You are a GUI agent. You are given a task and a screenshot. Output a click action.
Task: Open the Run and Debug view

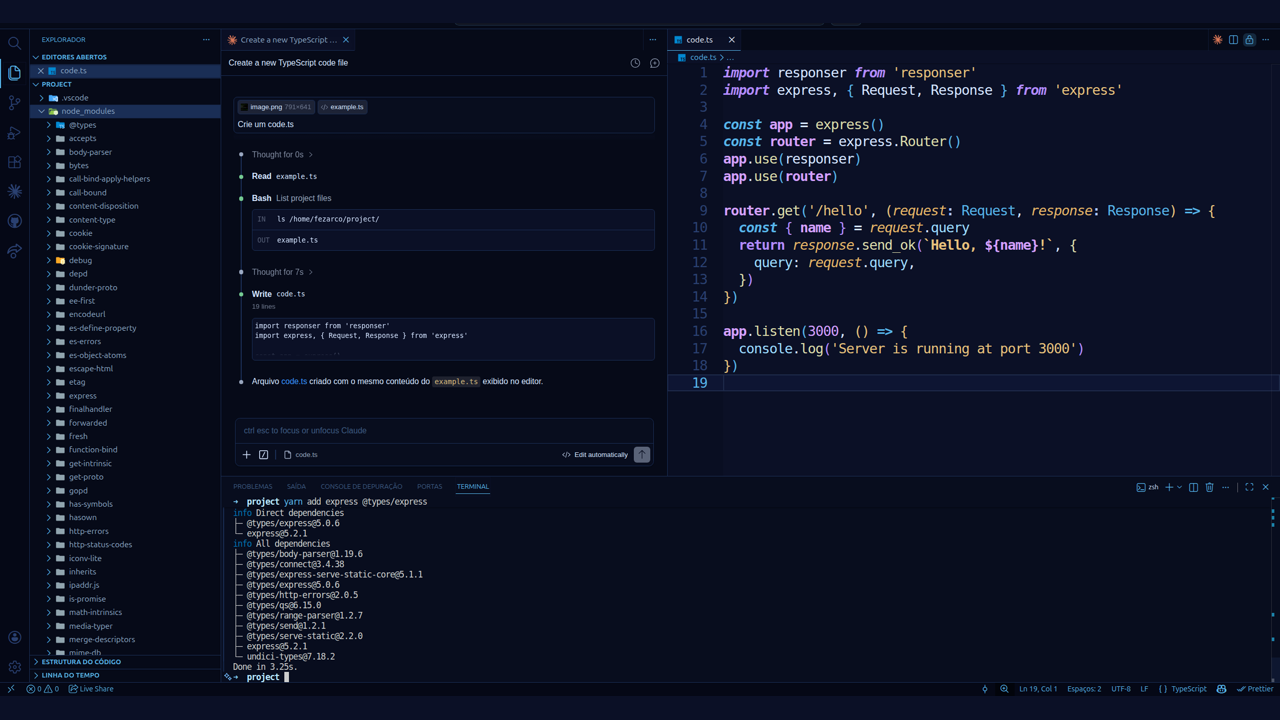[14, 133]
